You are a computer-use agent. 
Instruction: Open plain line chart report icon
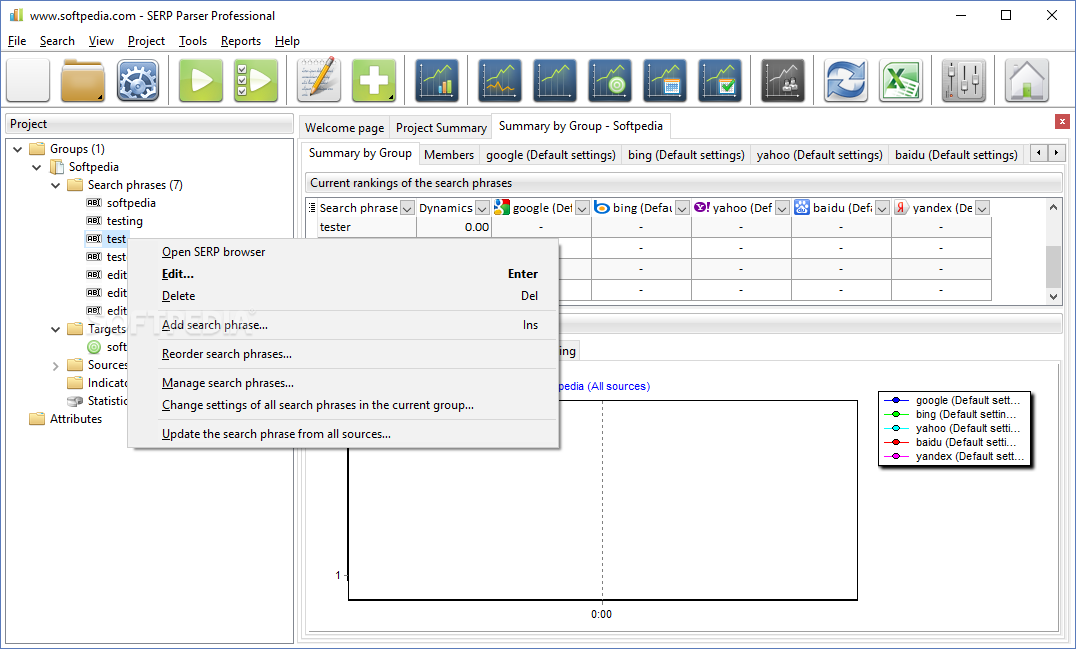coord(554,80)
